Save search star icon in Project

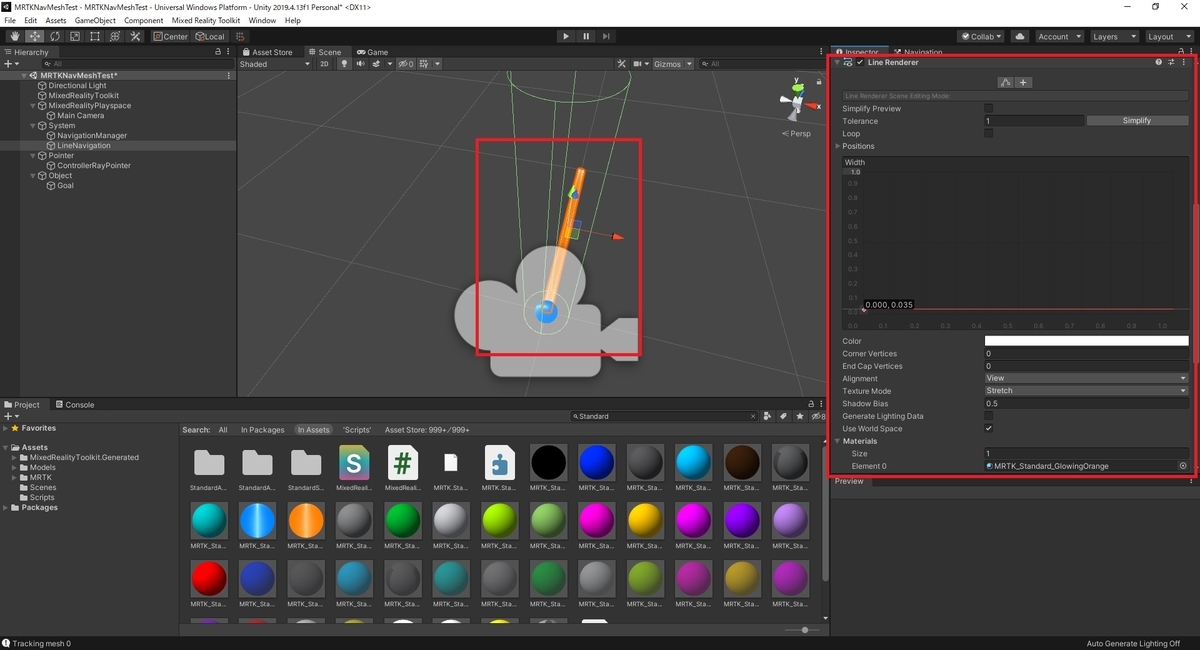[799, 416]
